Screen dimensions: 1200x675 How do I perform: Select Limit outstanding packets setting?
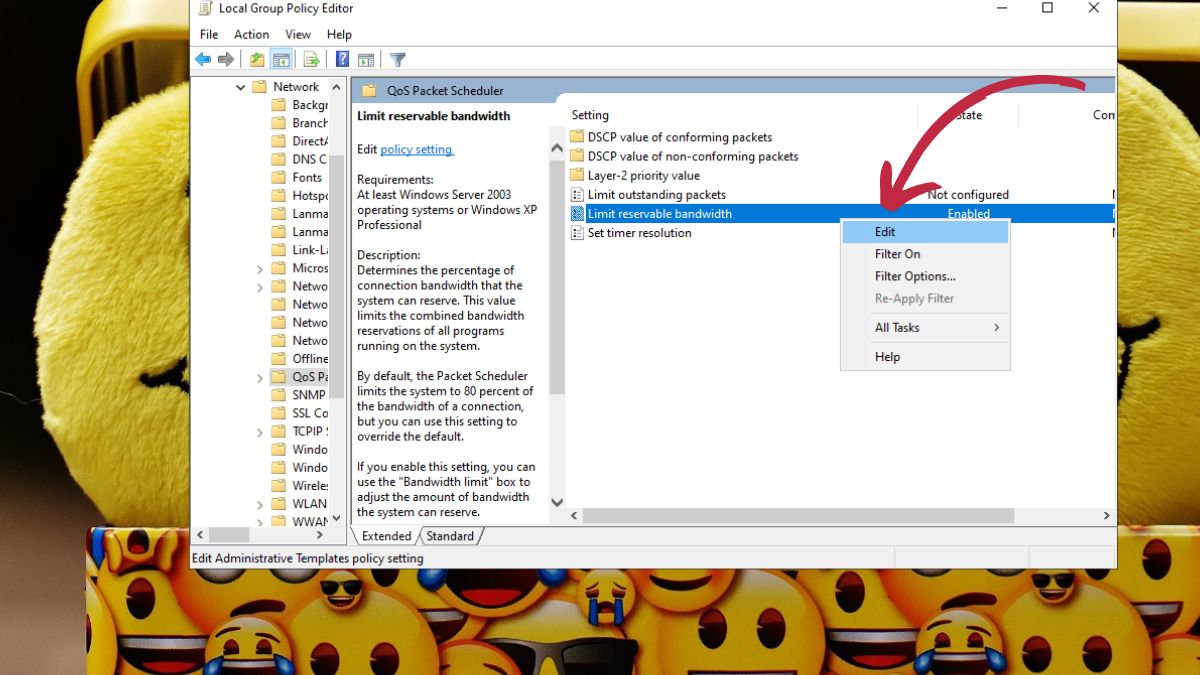coord(656,195)
